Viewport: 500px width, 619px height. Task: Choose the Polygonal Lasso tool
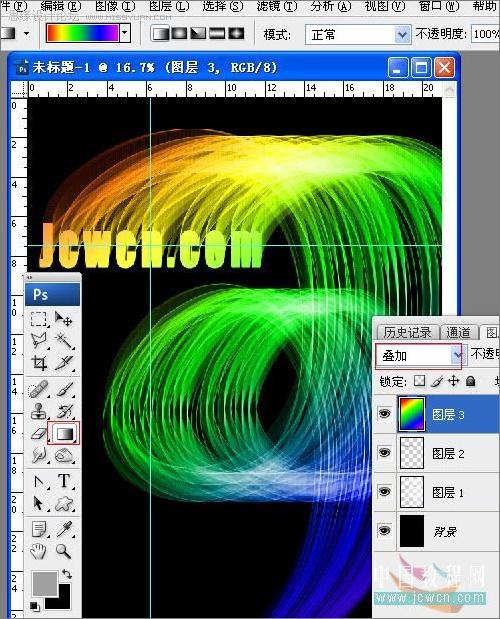click(39, 340)
